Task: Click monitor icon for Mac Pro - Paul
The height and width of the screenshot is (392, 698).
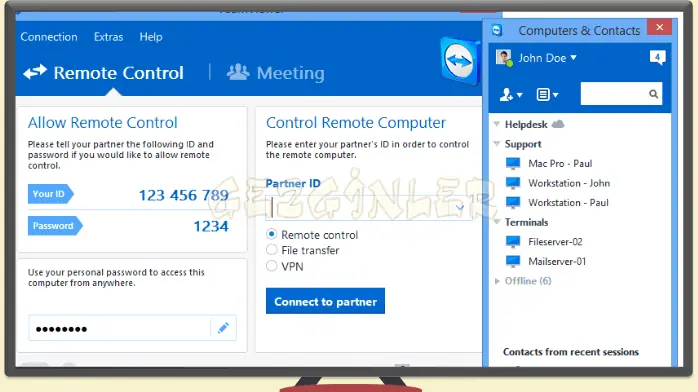Action: (513, 163)
